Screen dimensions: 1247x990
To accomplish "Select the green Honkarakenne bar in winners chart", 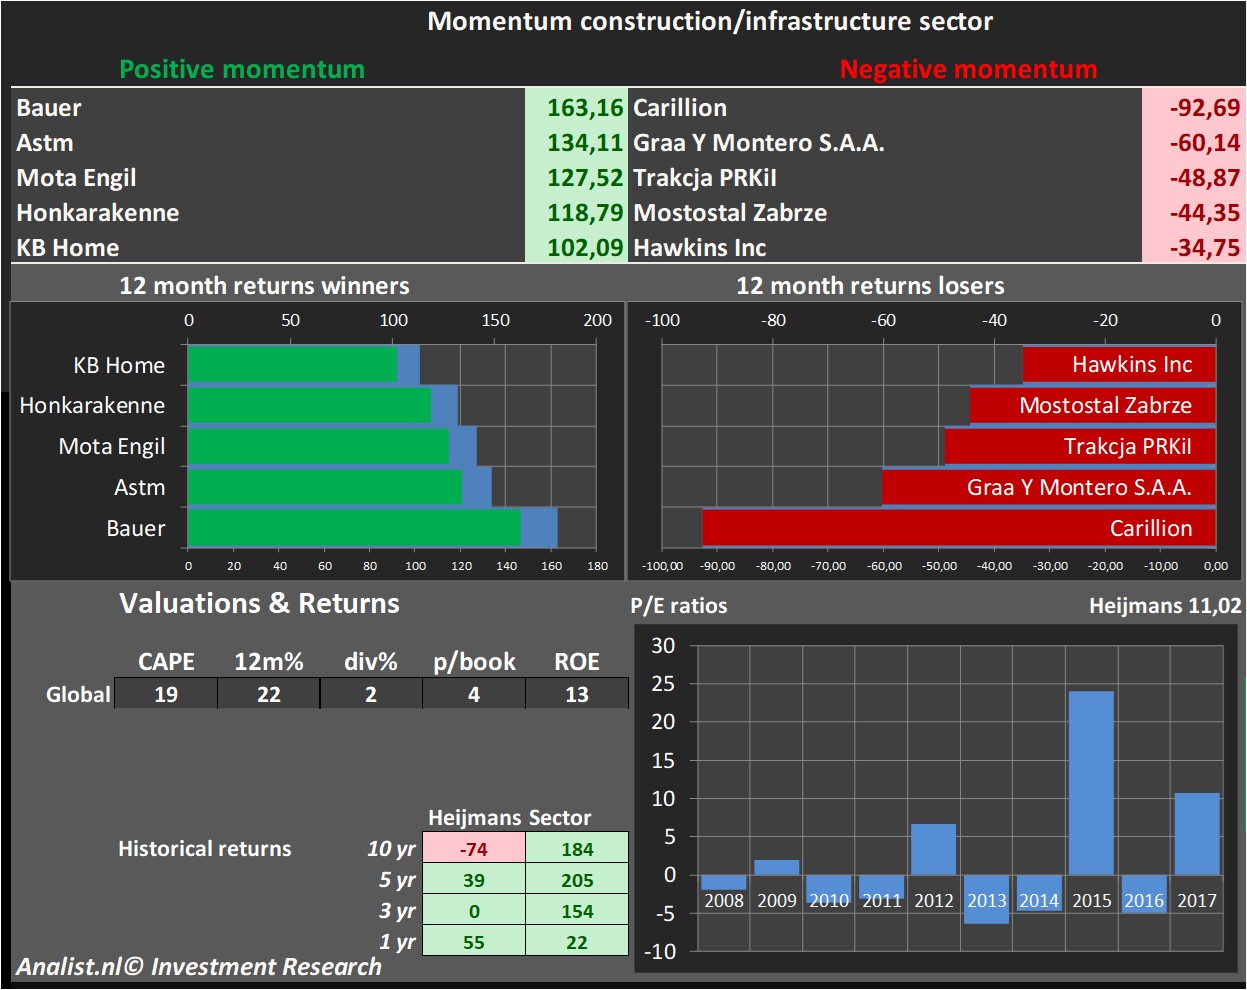I will pyautogui.click(x=309, y=405).
